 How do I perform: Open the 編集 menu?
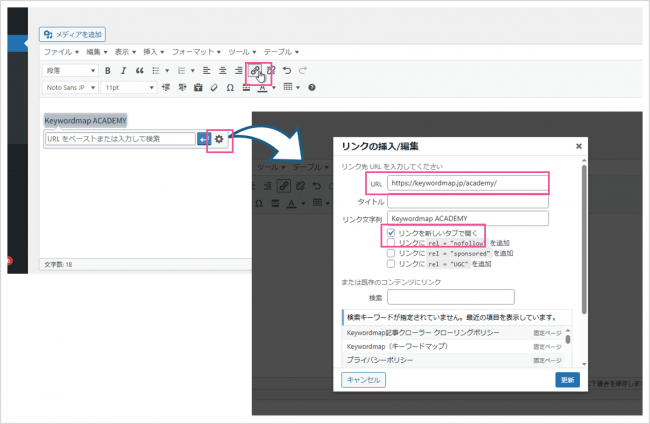point(97,52)
